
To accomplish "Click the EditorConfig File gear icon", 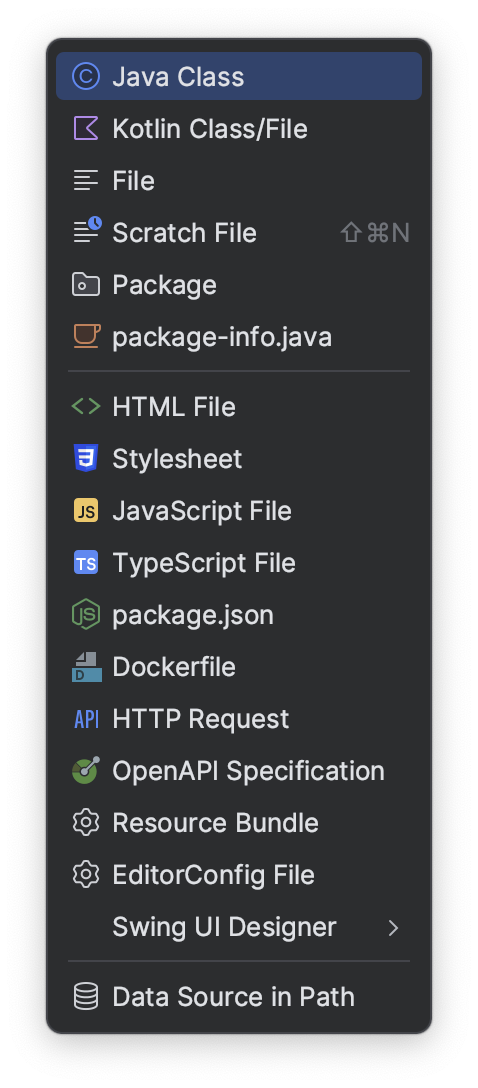I will (86, 875).
